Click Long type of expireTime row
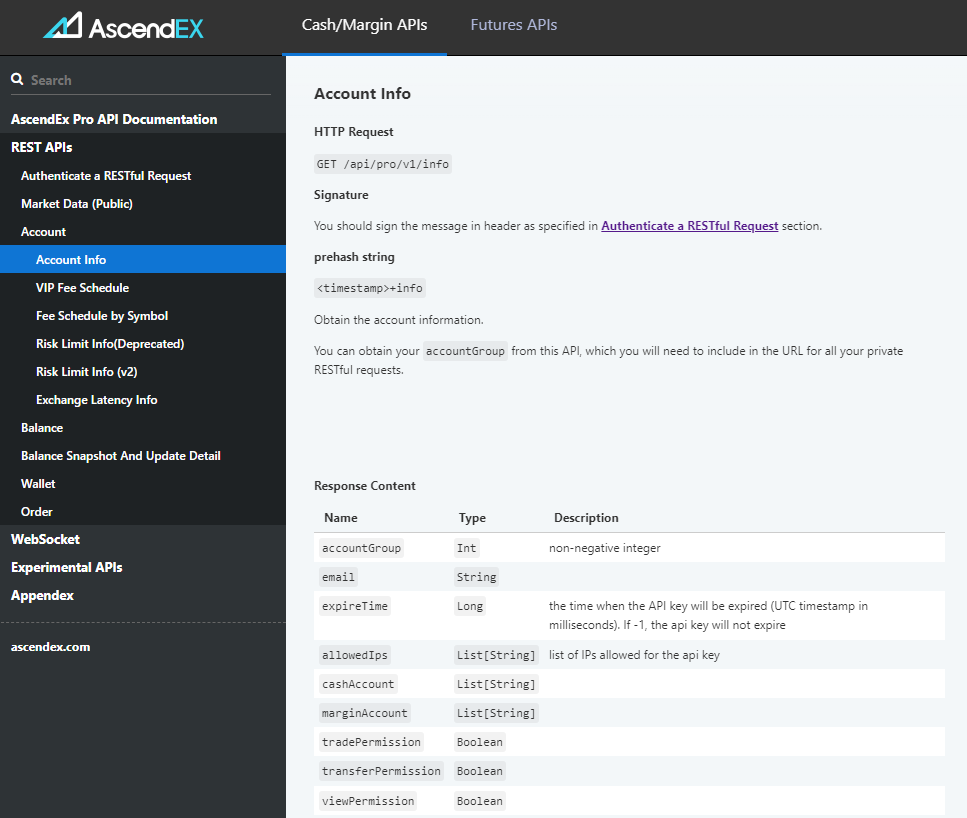 coord(470,606)
